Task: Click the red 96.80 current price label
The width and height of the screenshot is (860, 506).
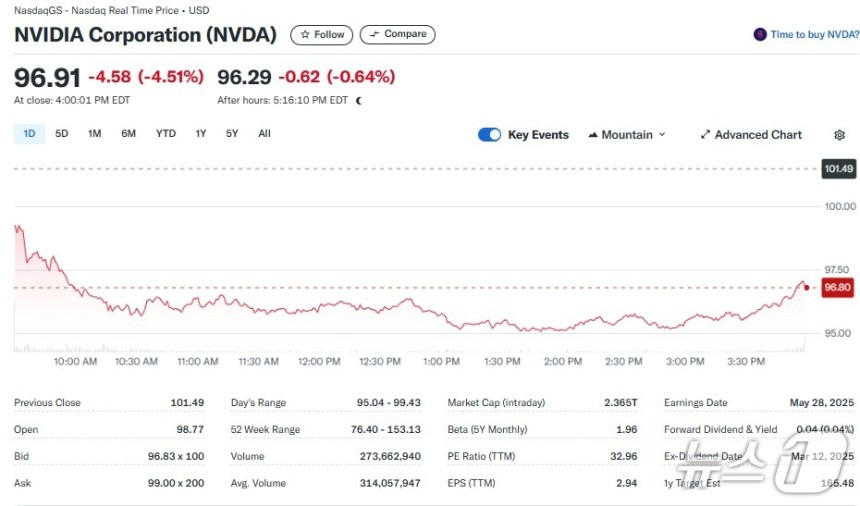Action: (x=838, y=287)
